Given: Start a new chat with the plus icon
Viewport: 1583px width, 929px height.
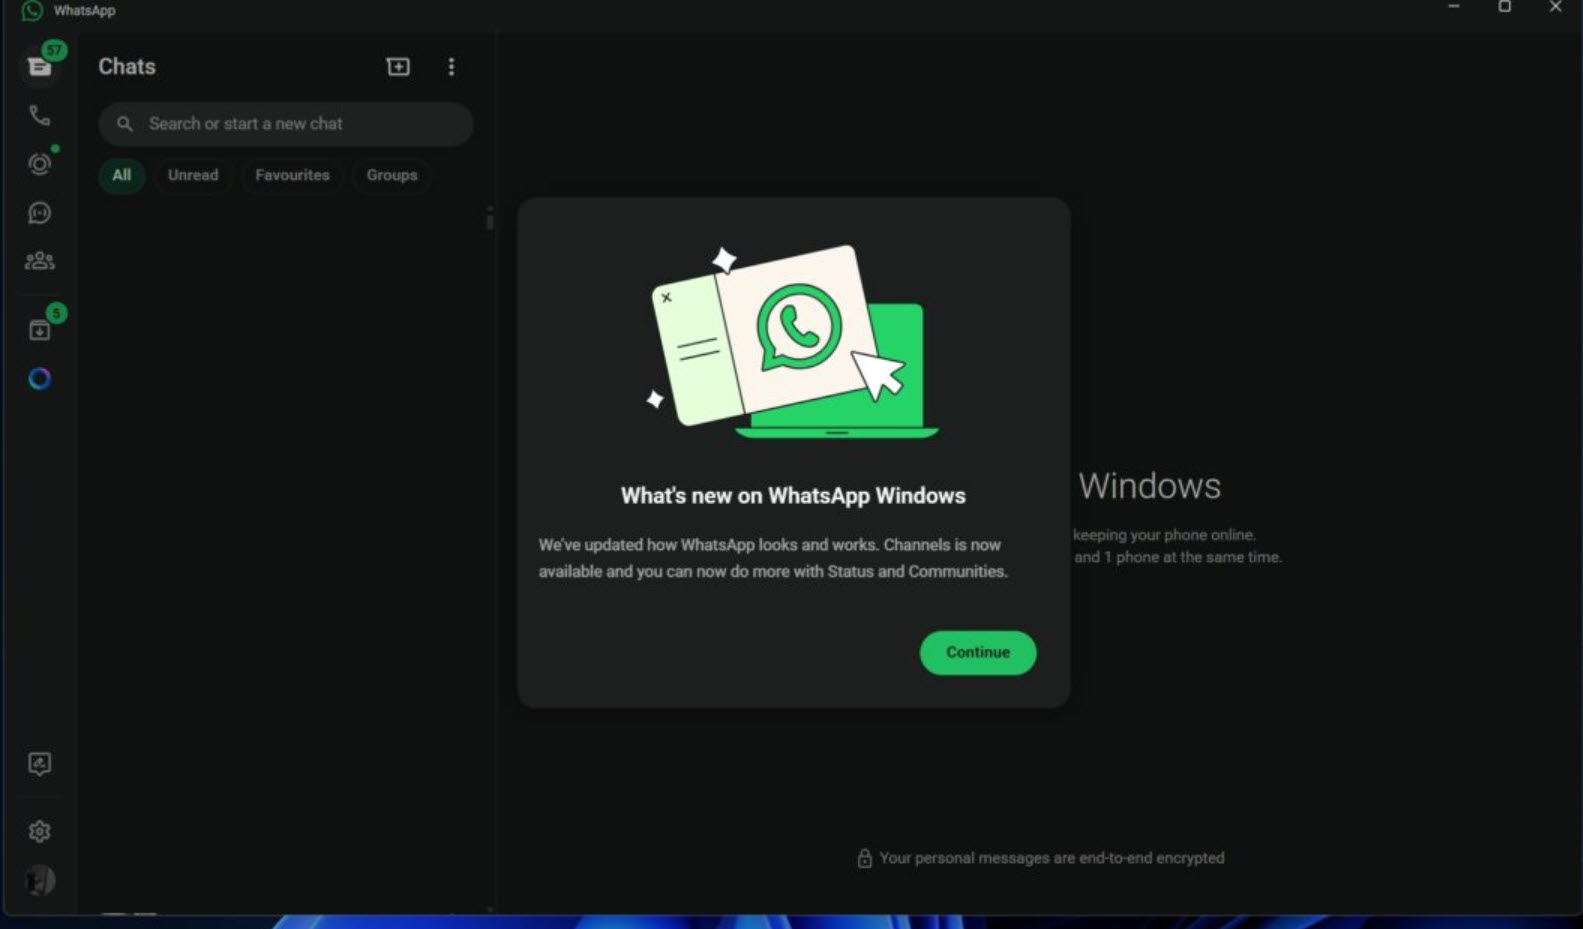Looking at the screenshot, I should tap(398, 67).
